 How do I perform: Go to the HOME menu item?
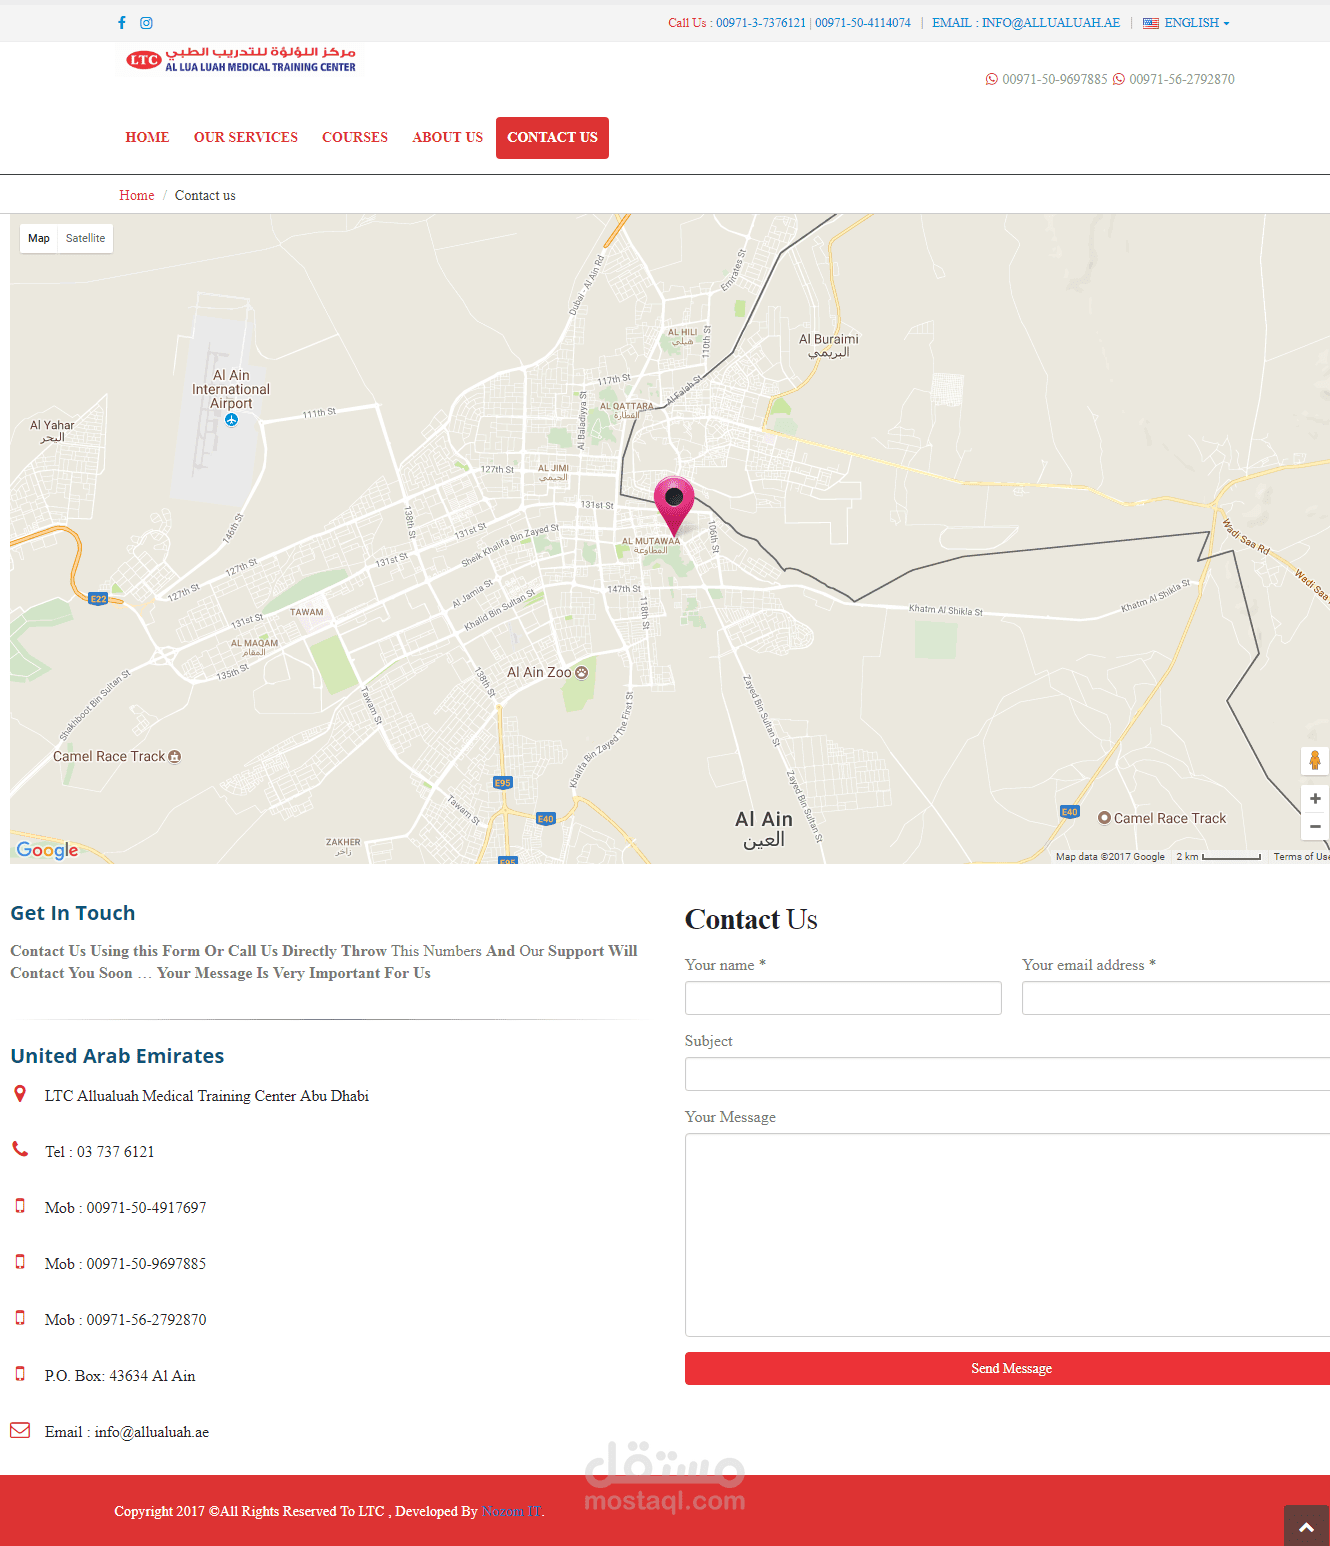click(x=147, y=137)
